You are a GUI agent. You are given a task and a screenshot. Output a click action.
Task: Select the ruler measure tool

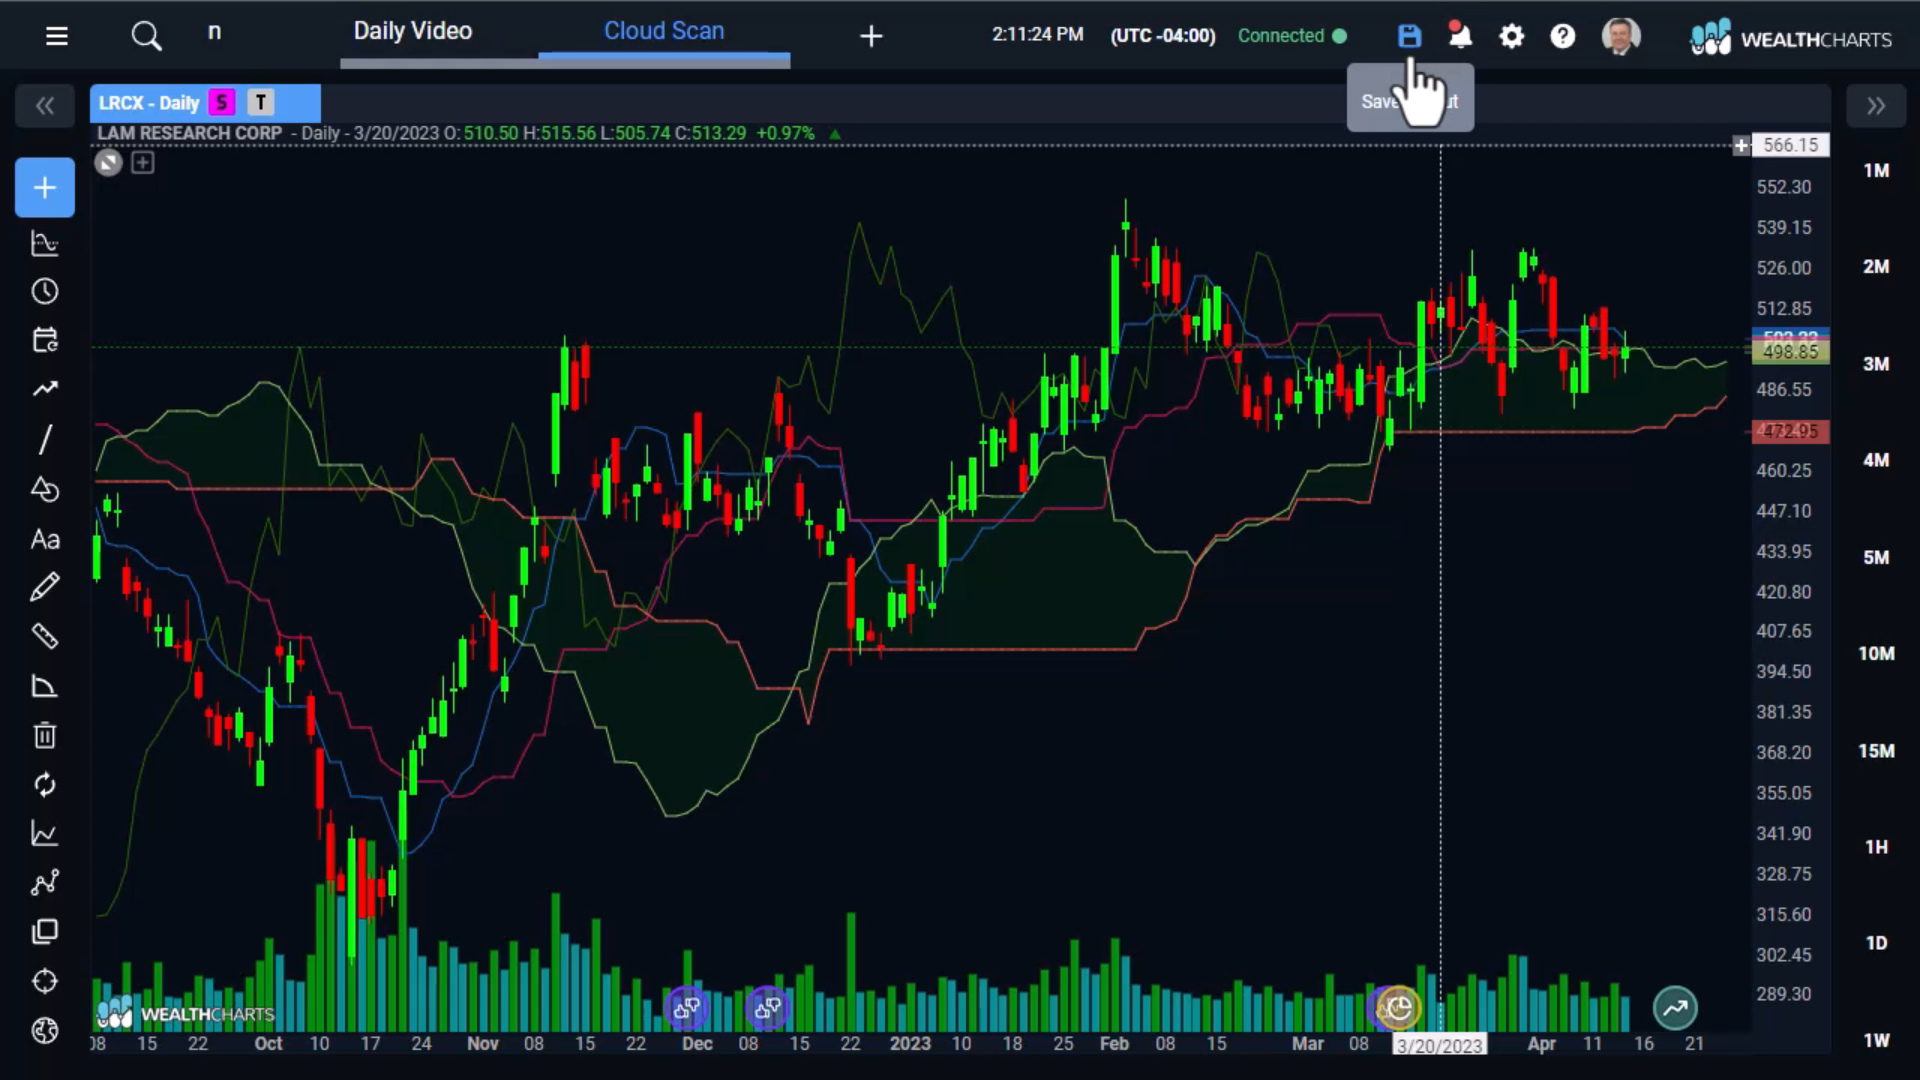tap(45, 636)
